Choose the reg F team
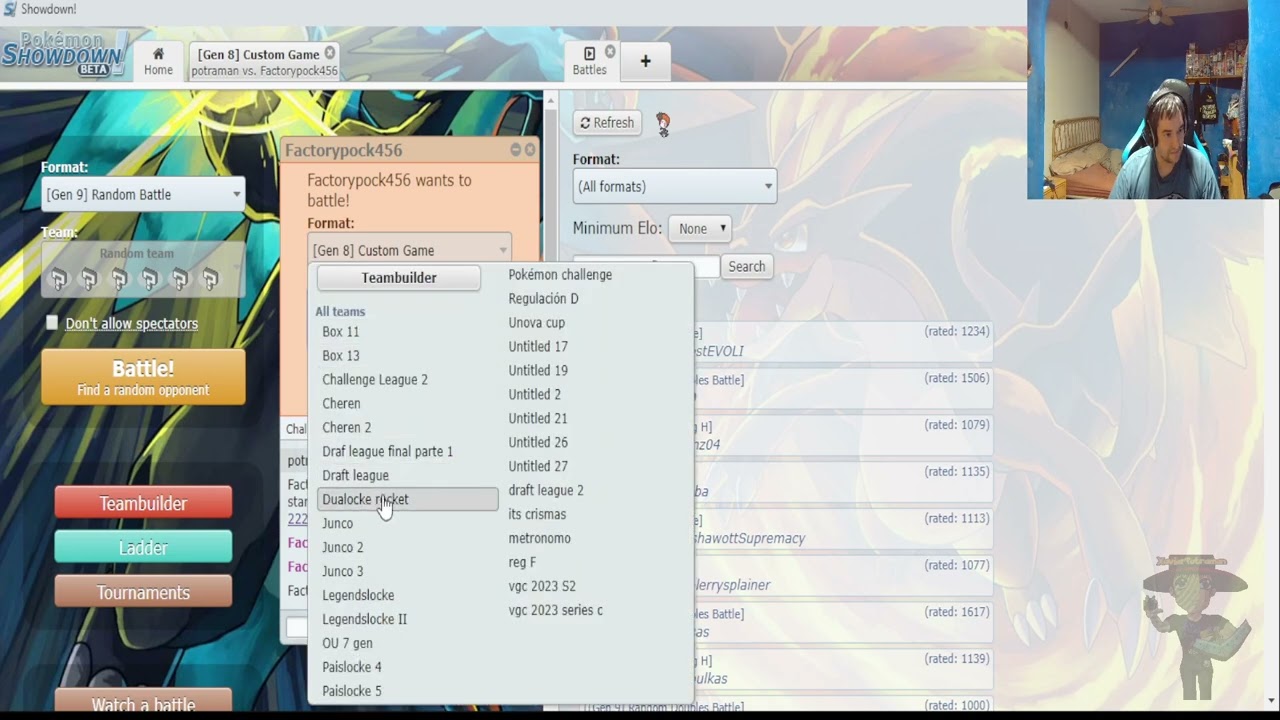The image size is (1280, 720). [x=594, y=563]
